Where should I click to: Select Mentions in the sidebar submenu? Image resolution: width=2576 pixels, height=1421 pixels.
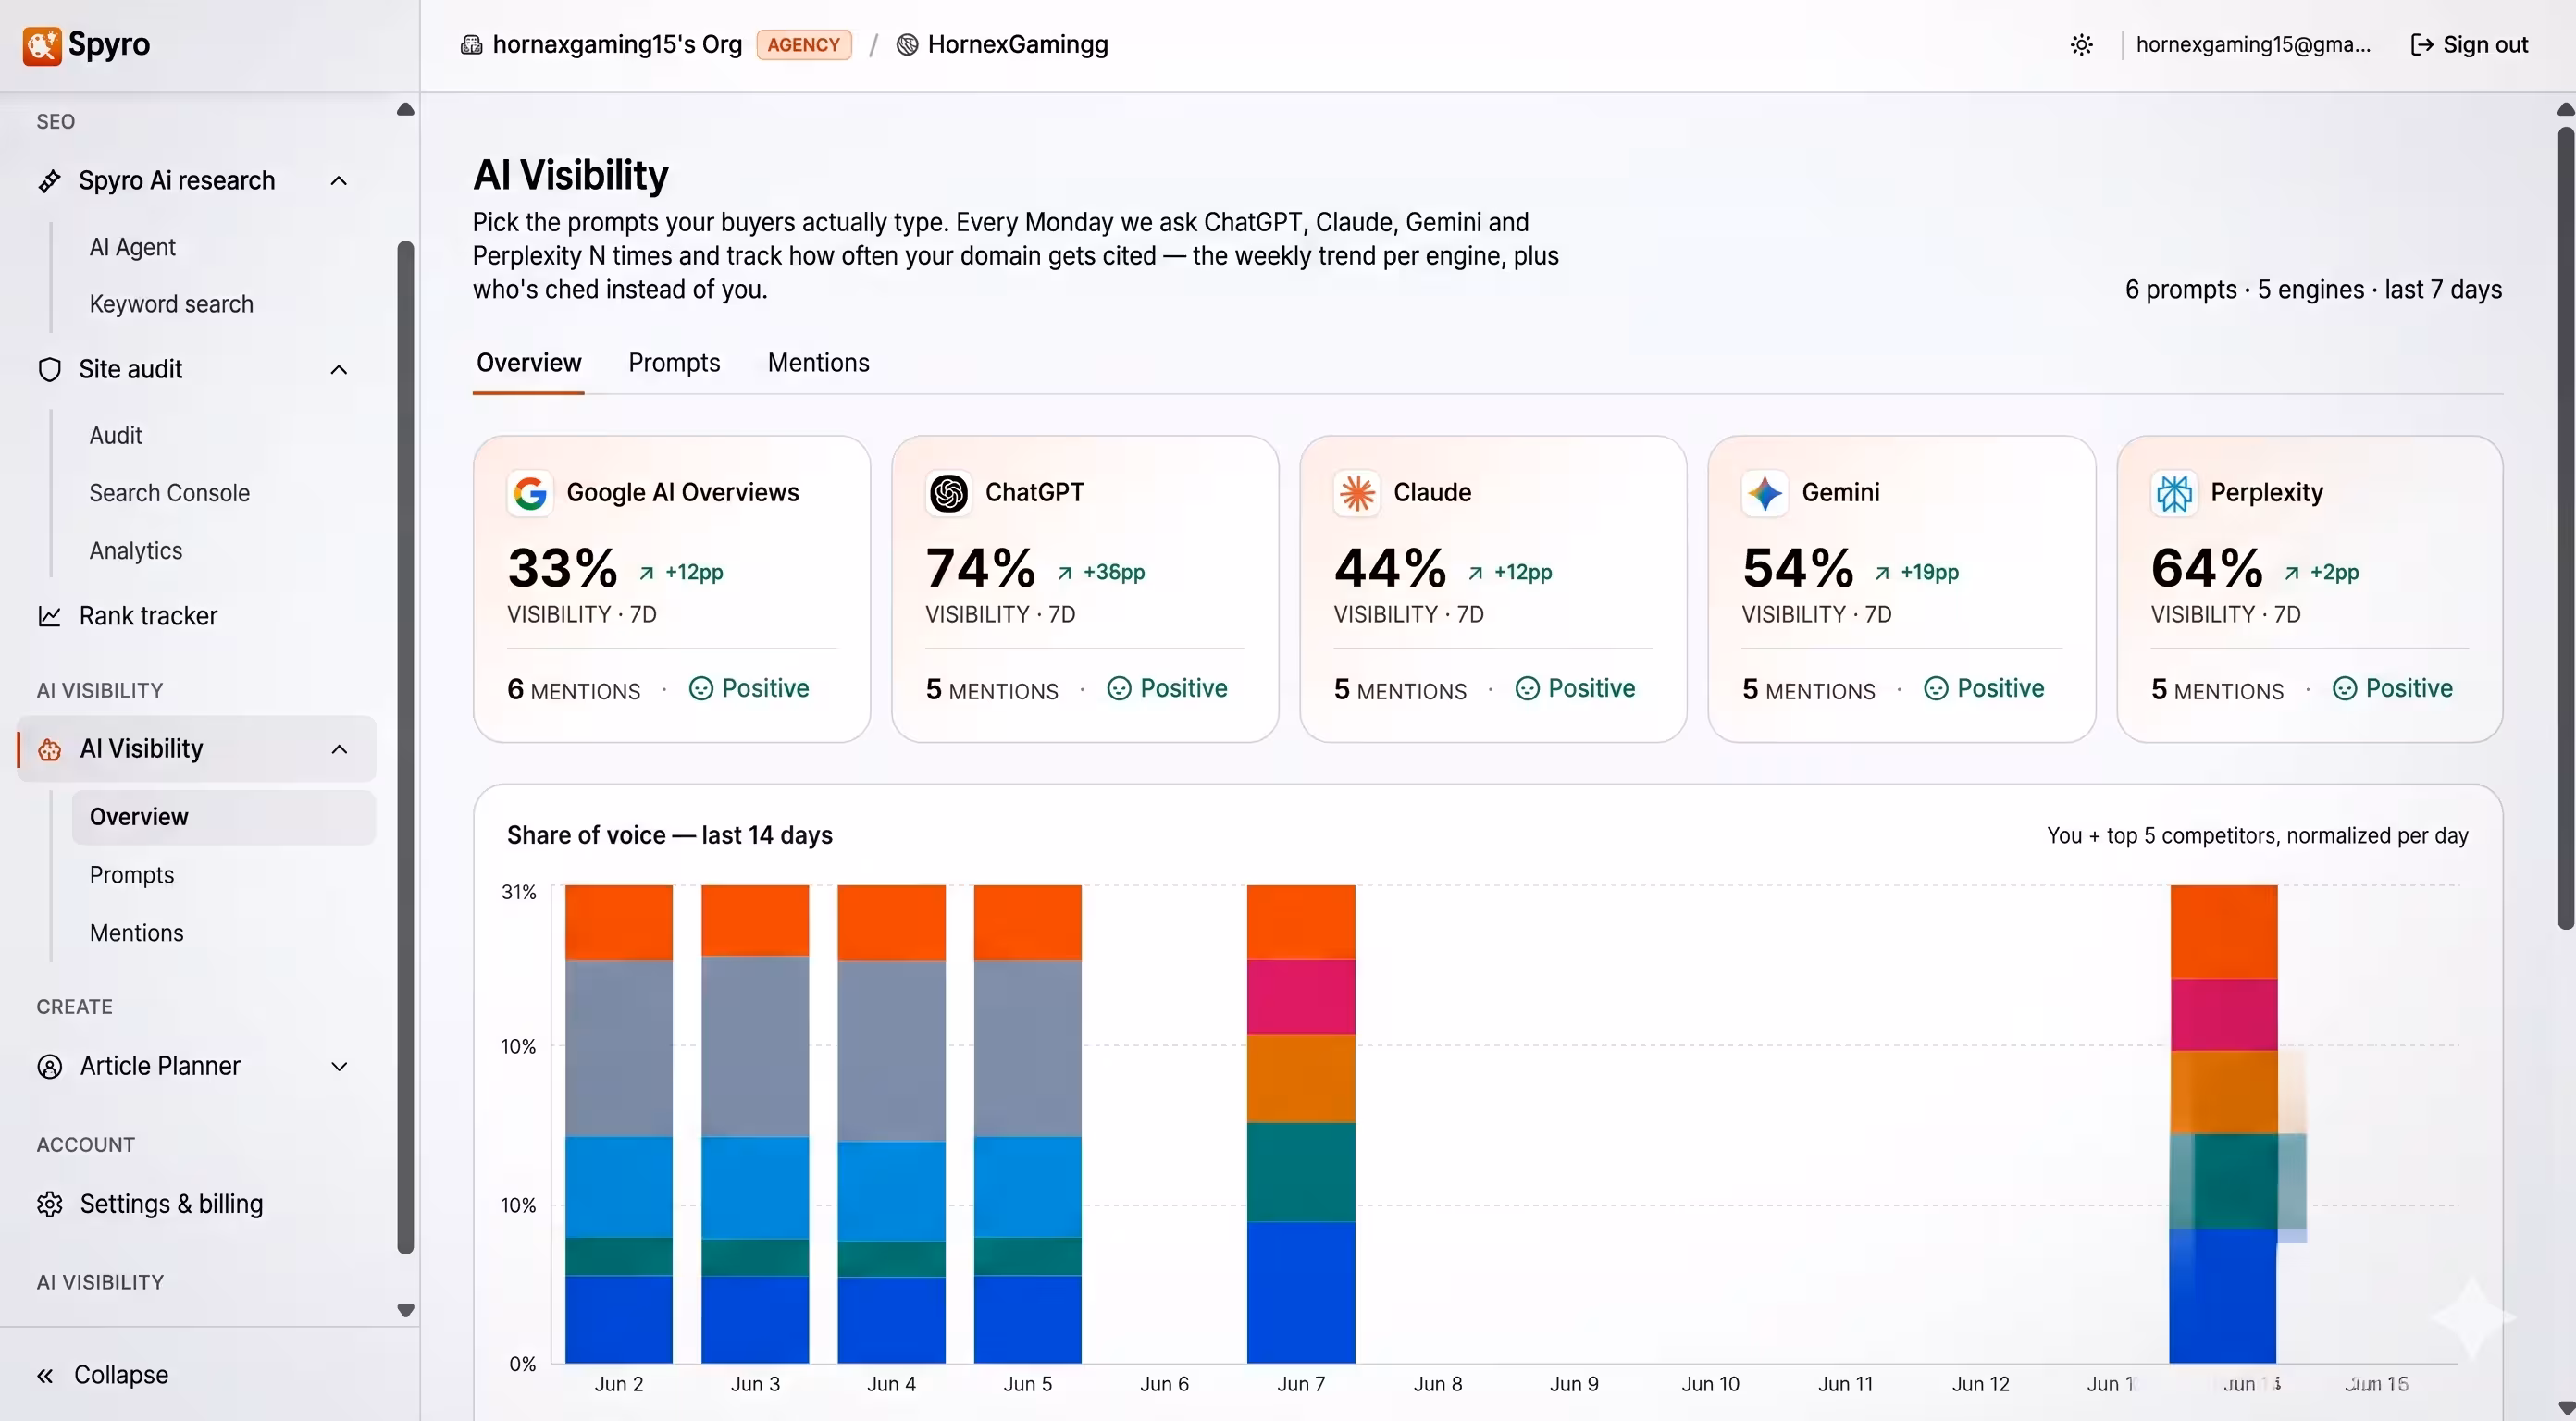click(x=136, y=933)
